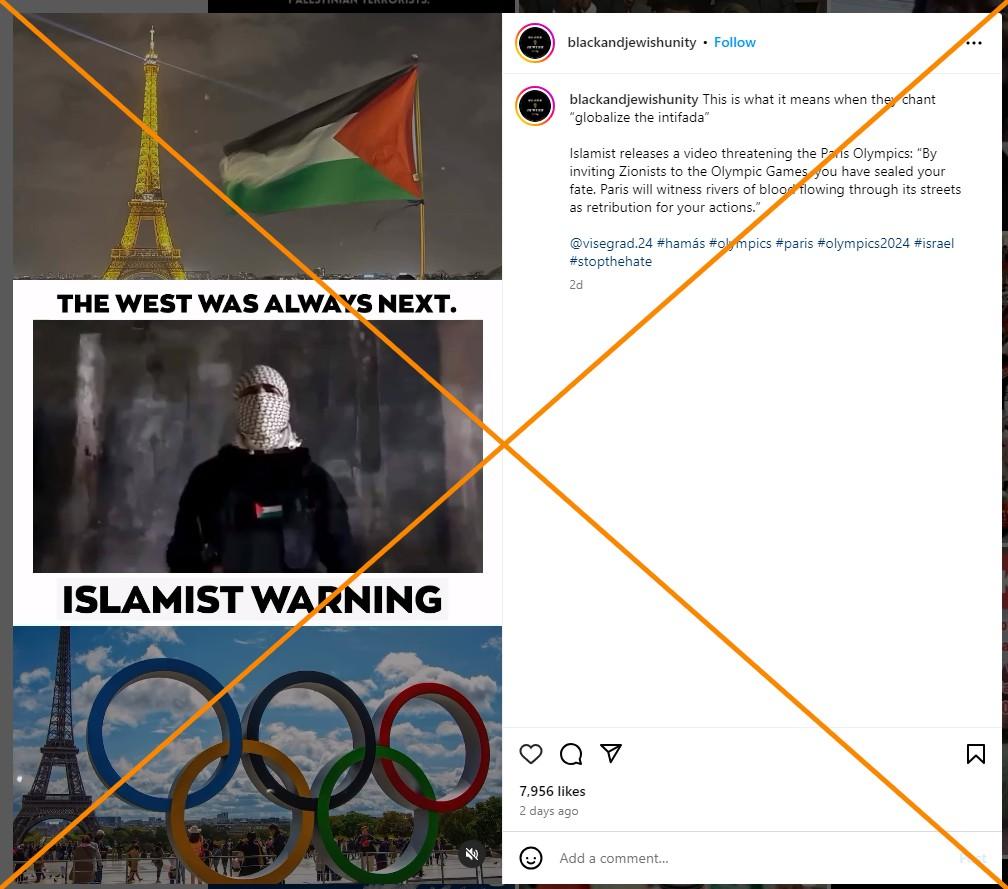Unmute video using muted speaker icon
The height and width of the screenshot is (889, 1008).
tap(472, 854)
